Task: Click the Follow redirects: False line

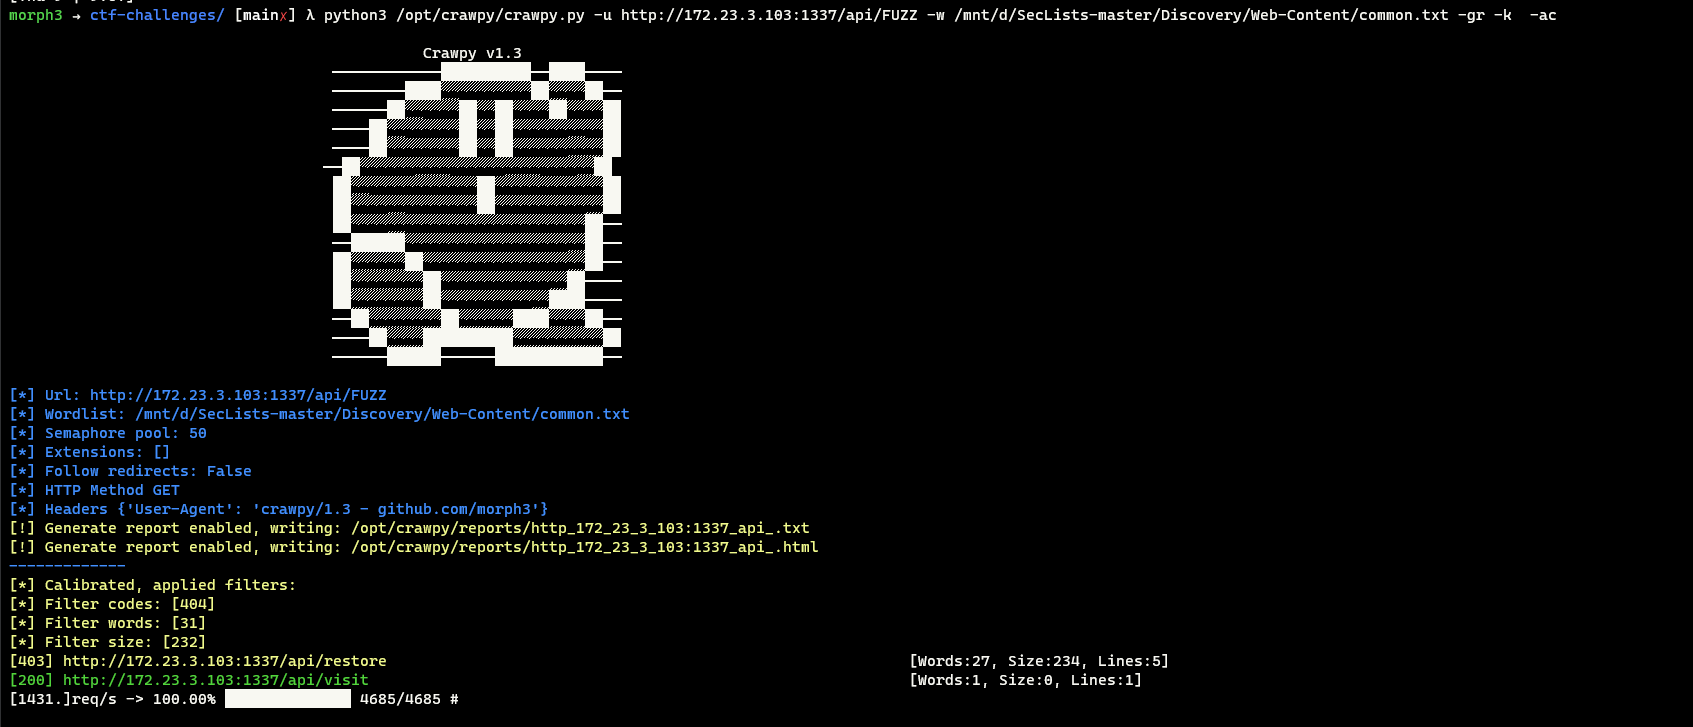Action: tap(130, 471)
